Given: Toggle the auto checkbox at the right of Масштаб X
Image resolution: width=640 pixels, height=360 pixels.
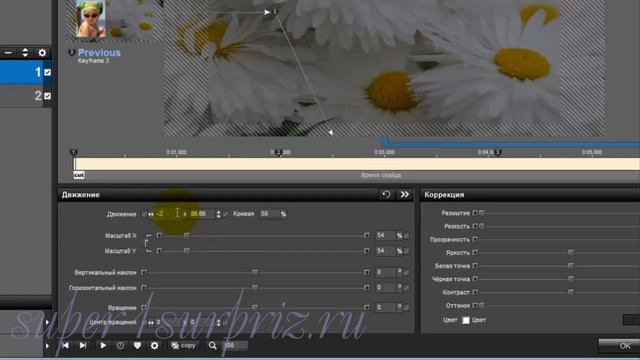Looking at the screenshot, I should tap(407, 236).
